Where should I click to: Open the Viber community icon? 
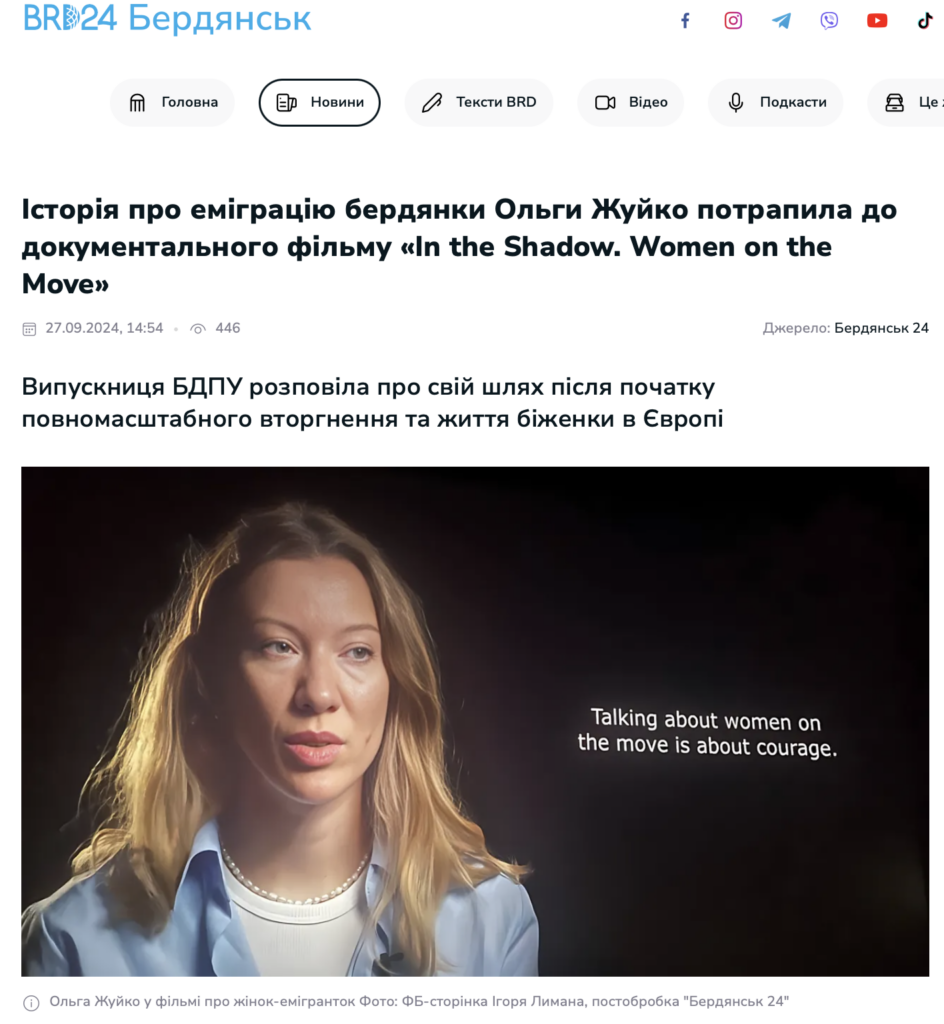click(x=829, y=21)
